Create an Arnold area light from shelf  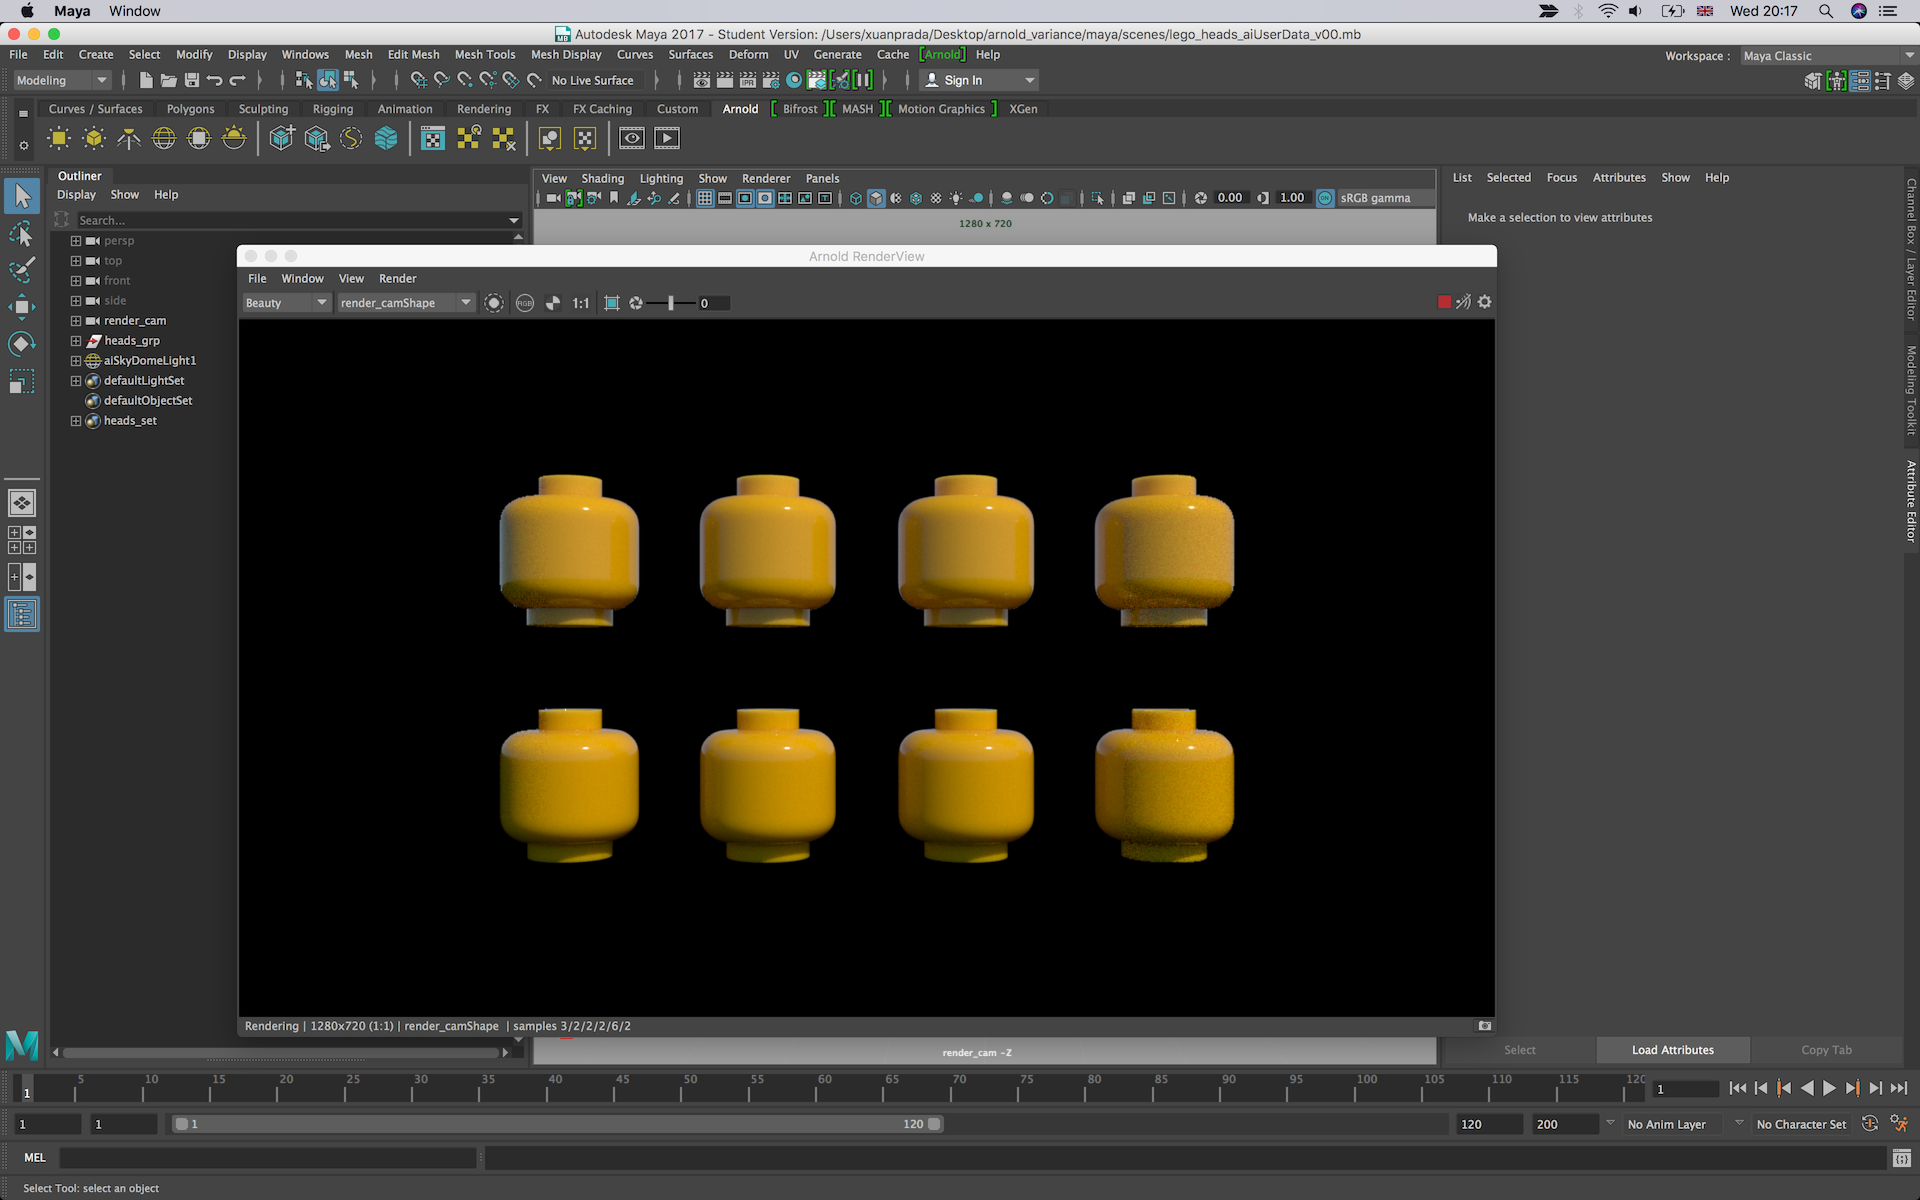pyautogui.click(x=59, y=138)
